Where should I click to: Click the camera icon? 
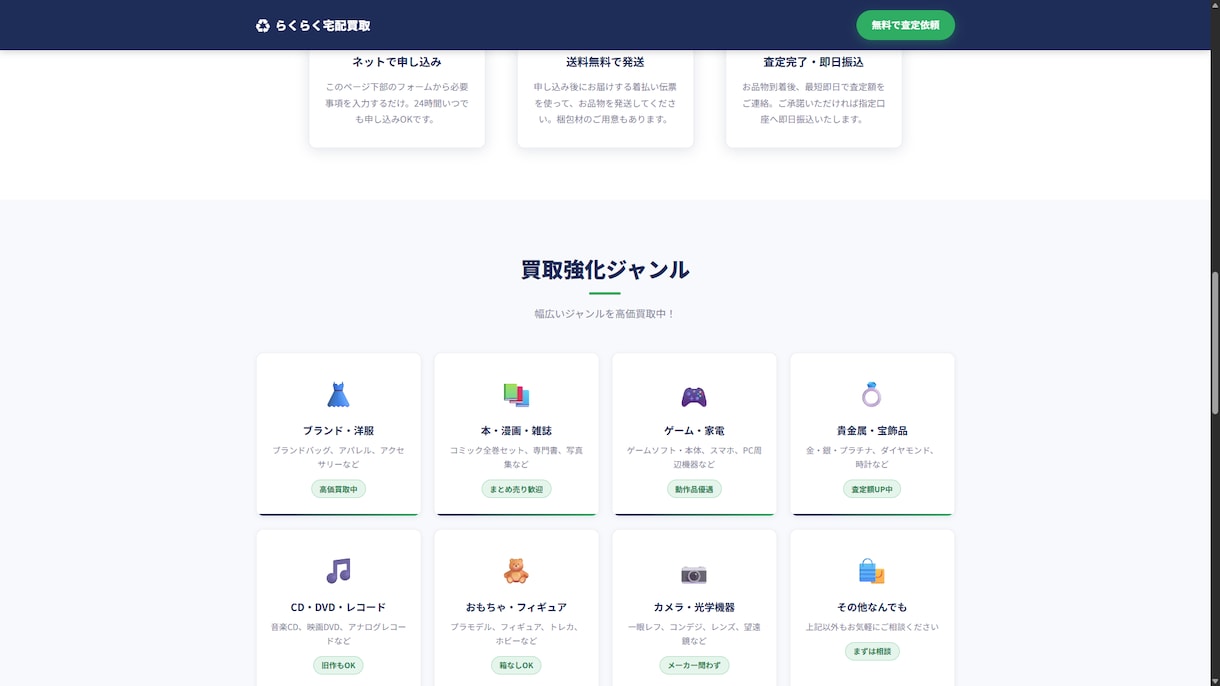(x=694, y=573)
